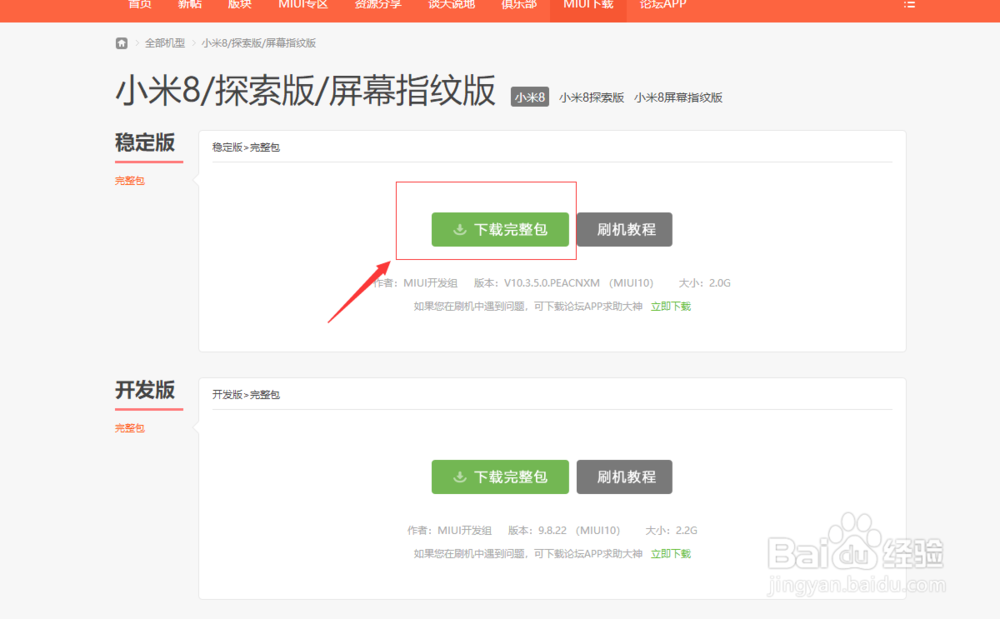Open the 首页 menu item
The width and height of the screenshot is (1000, 619).
point(139,4)
